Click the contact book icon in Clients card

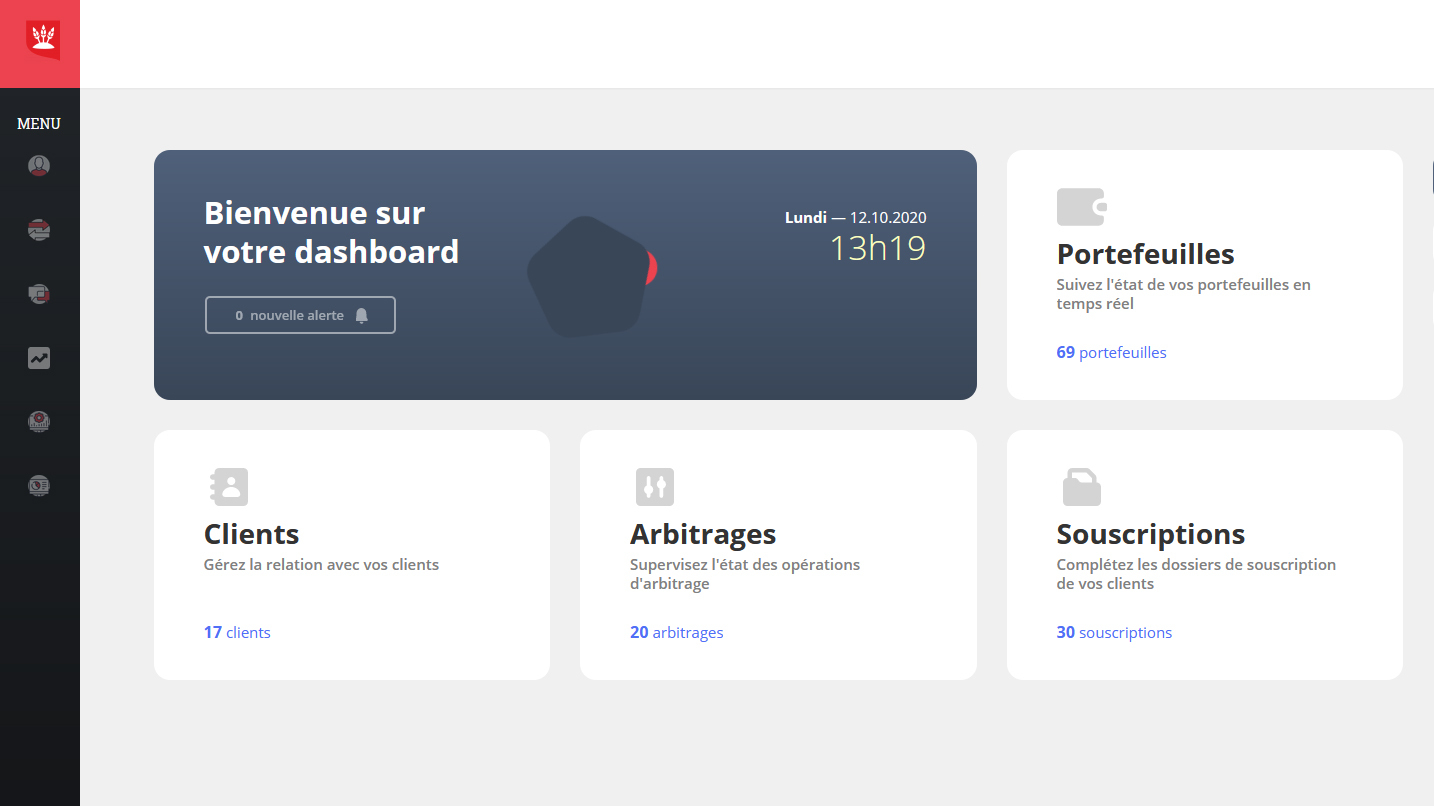point(229,487)
